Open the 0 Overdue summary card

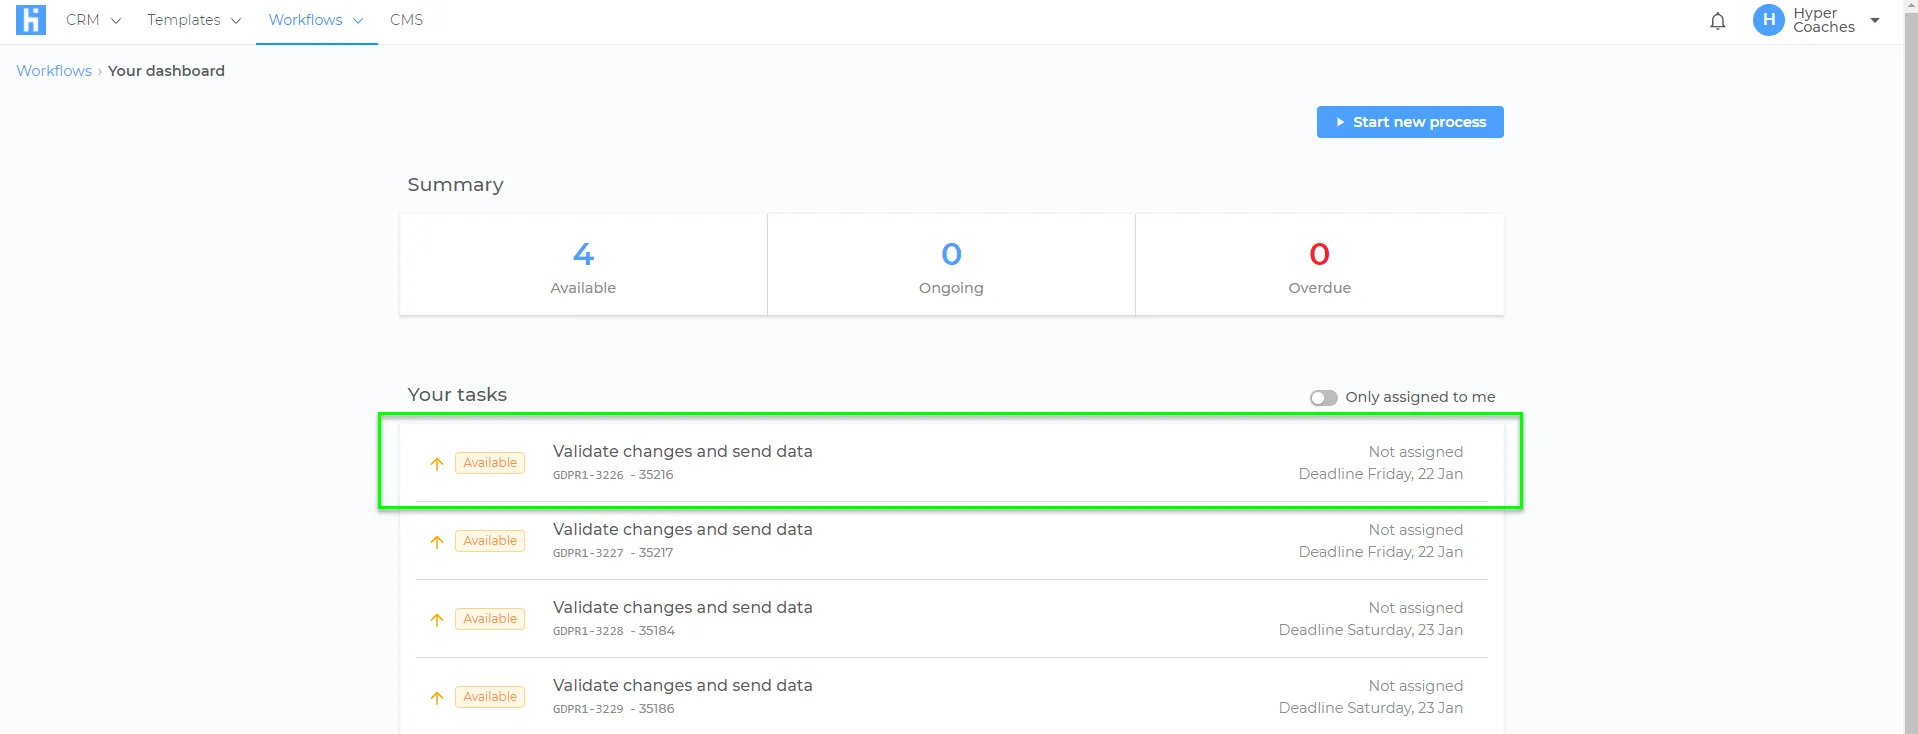(x=1319, y=265)
